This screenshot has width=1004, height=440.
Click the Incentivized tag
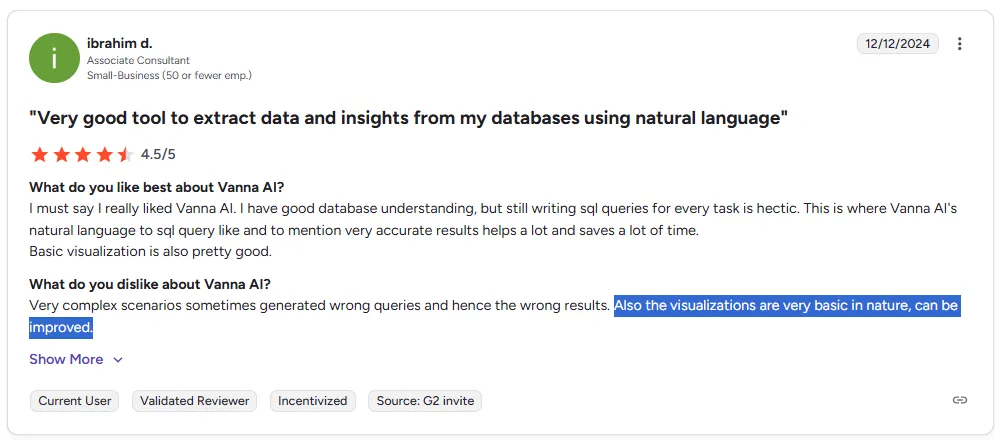pyautogui.click(x=313, y=401)
